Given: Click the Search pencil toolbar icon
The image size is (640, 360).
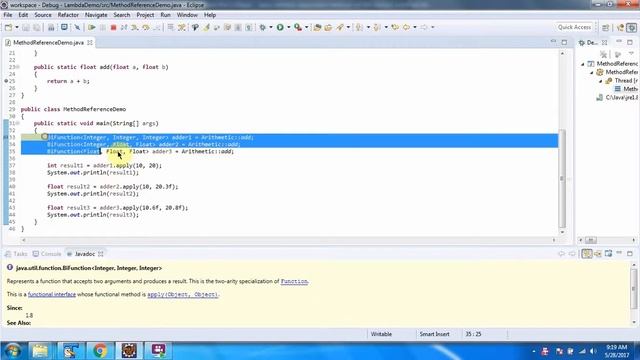Looking at the screenshot, I should (x=340, y=27).
